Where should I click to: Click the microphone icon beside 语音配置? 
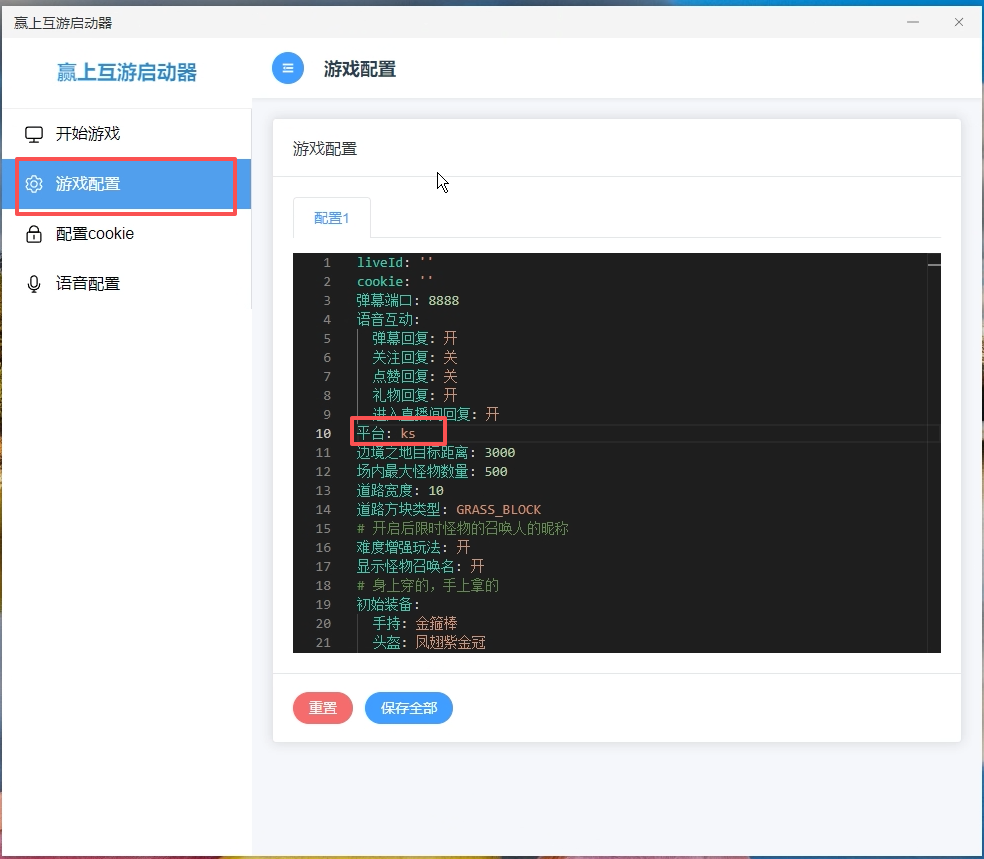tap(34, 284)
